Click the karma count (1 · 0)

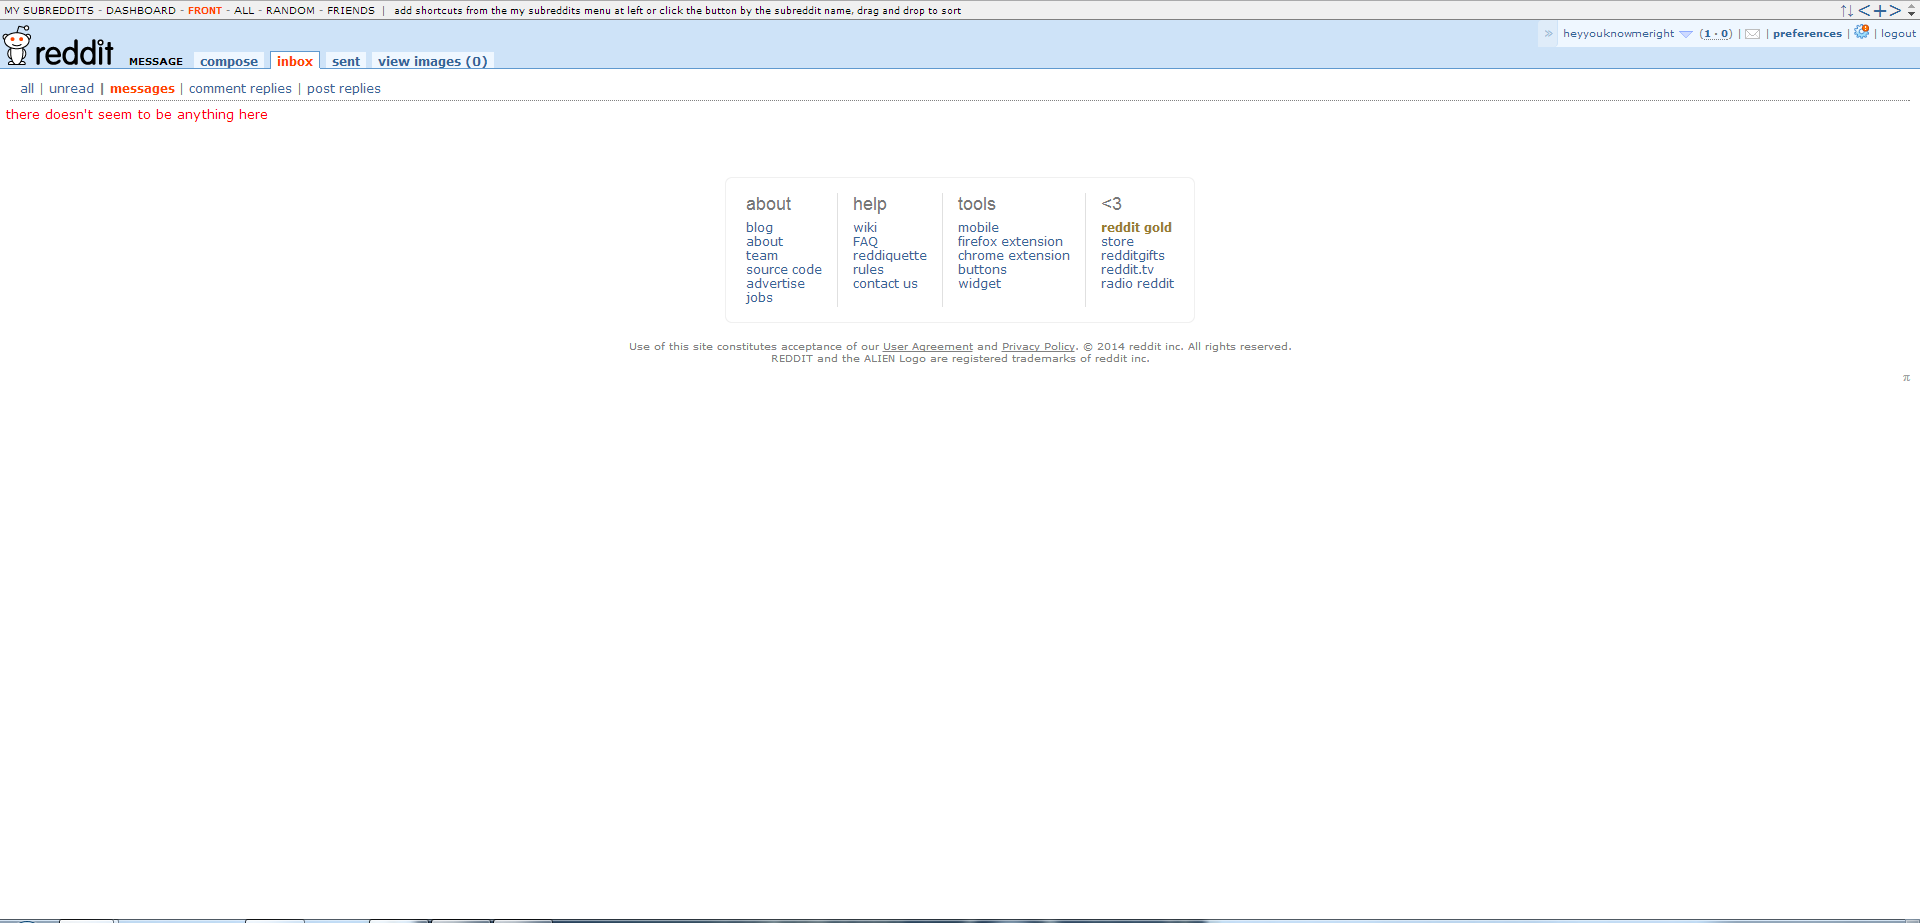(x=1716, y=34)
